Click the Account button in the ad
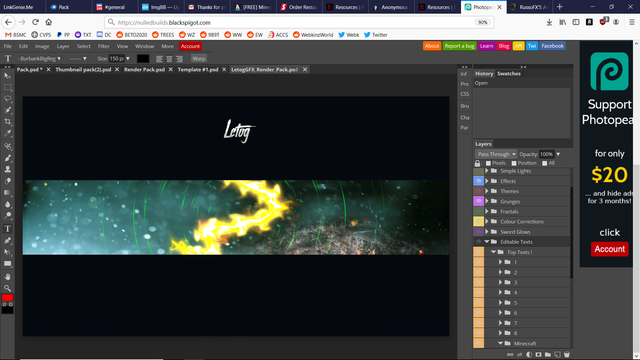Screen dimensions: 640x360 tap(609, 249)
